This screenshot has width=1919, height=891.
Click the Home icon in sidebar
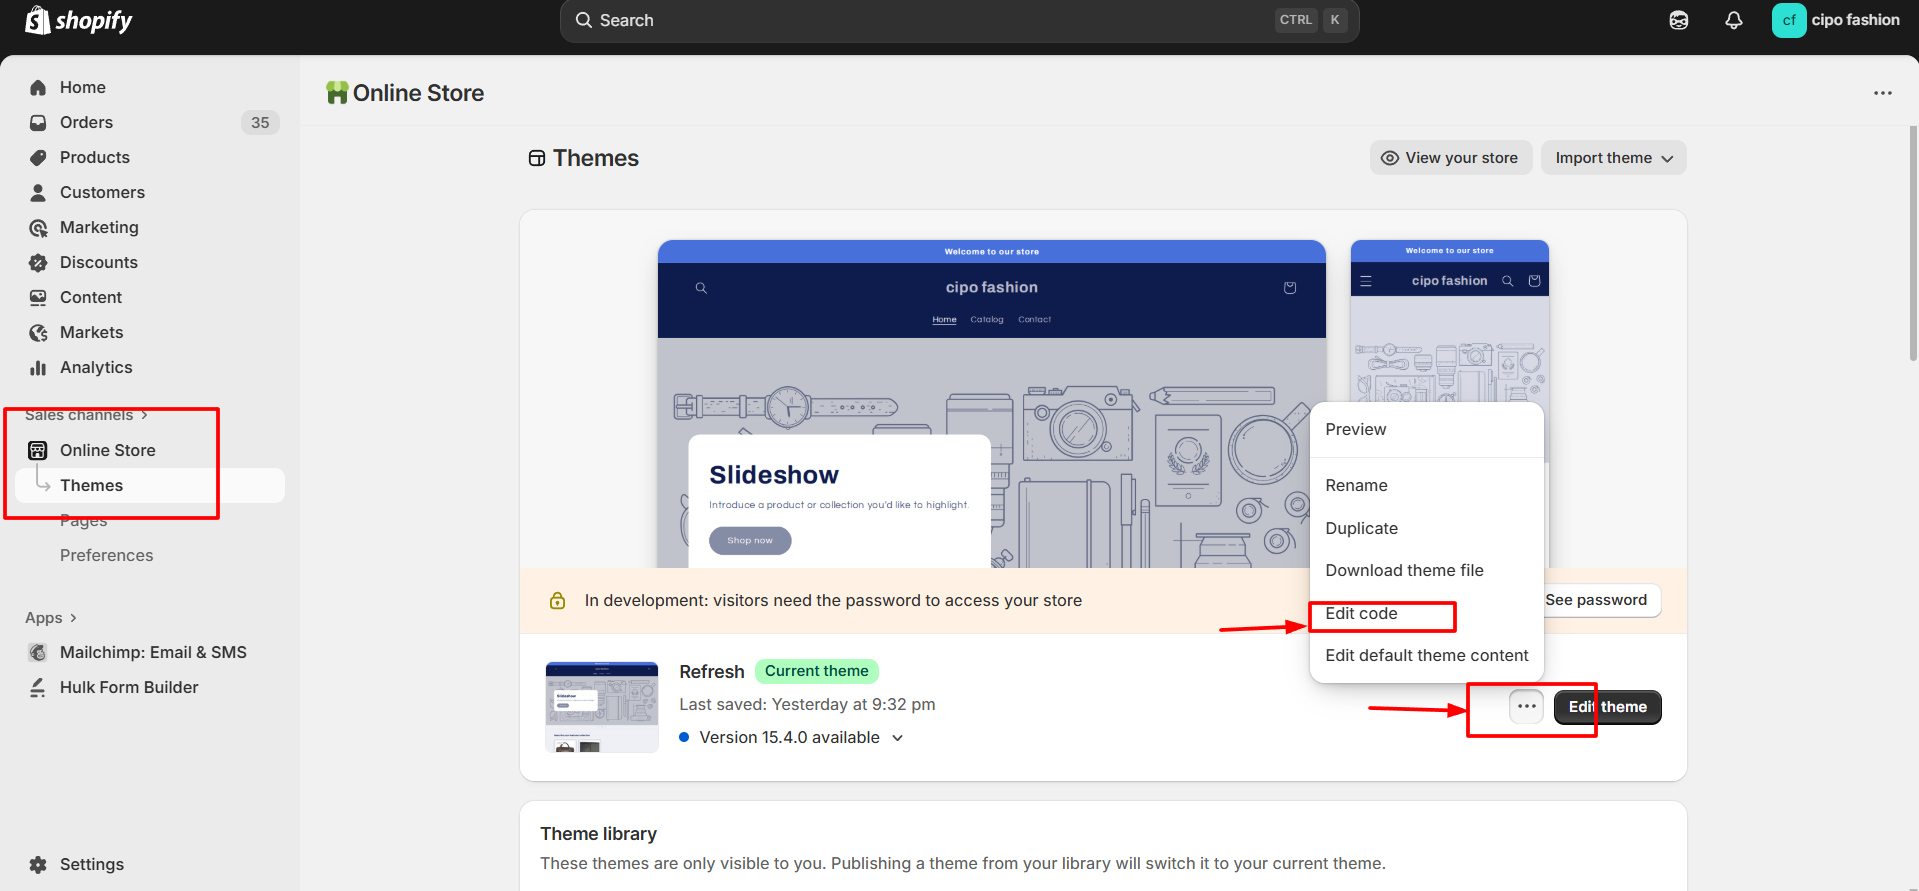tap(38, 88)
